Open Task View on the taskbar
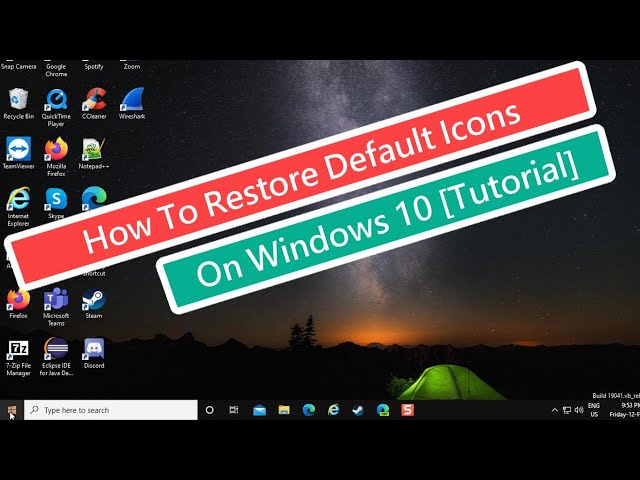Screen dimensions: 640x480 [233, 410]
